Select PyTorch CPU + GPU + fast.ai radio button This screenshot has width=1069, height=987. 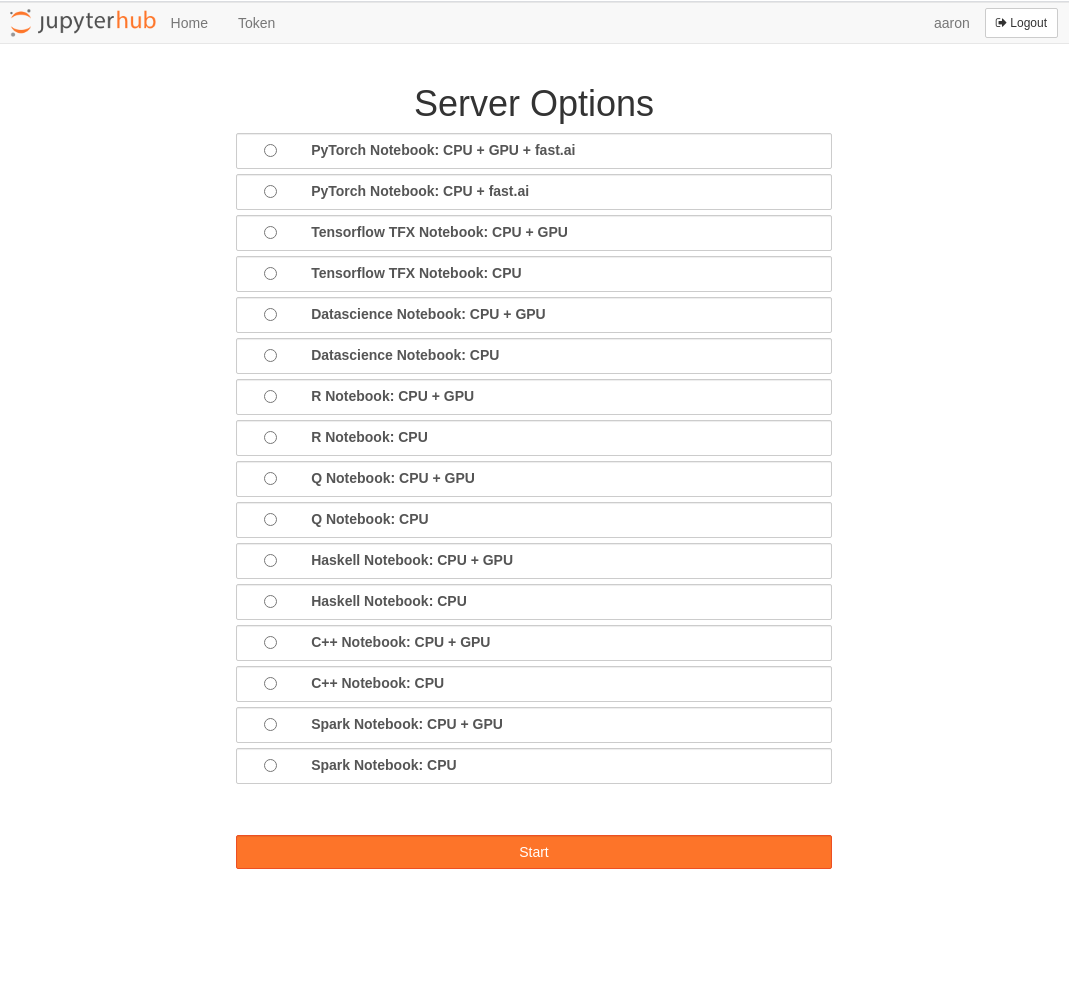[x=270, y=151]
